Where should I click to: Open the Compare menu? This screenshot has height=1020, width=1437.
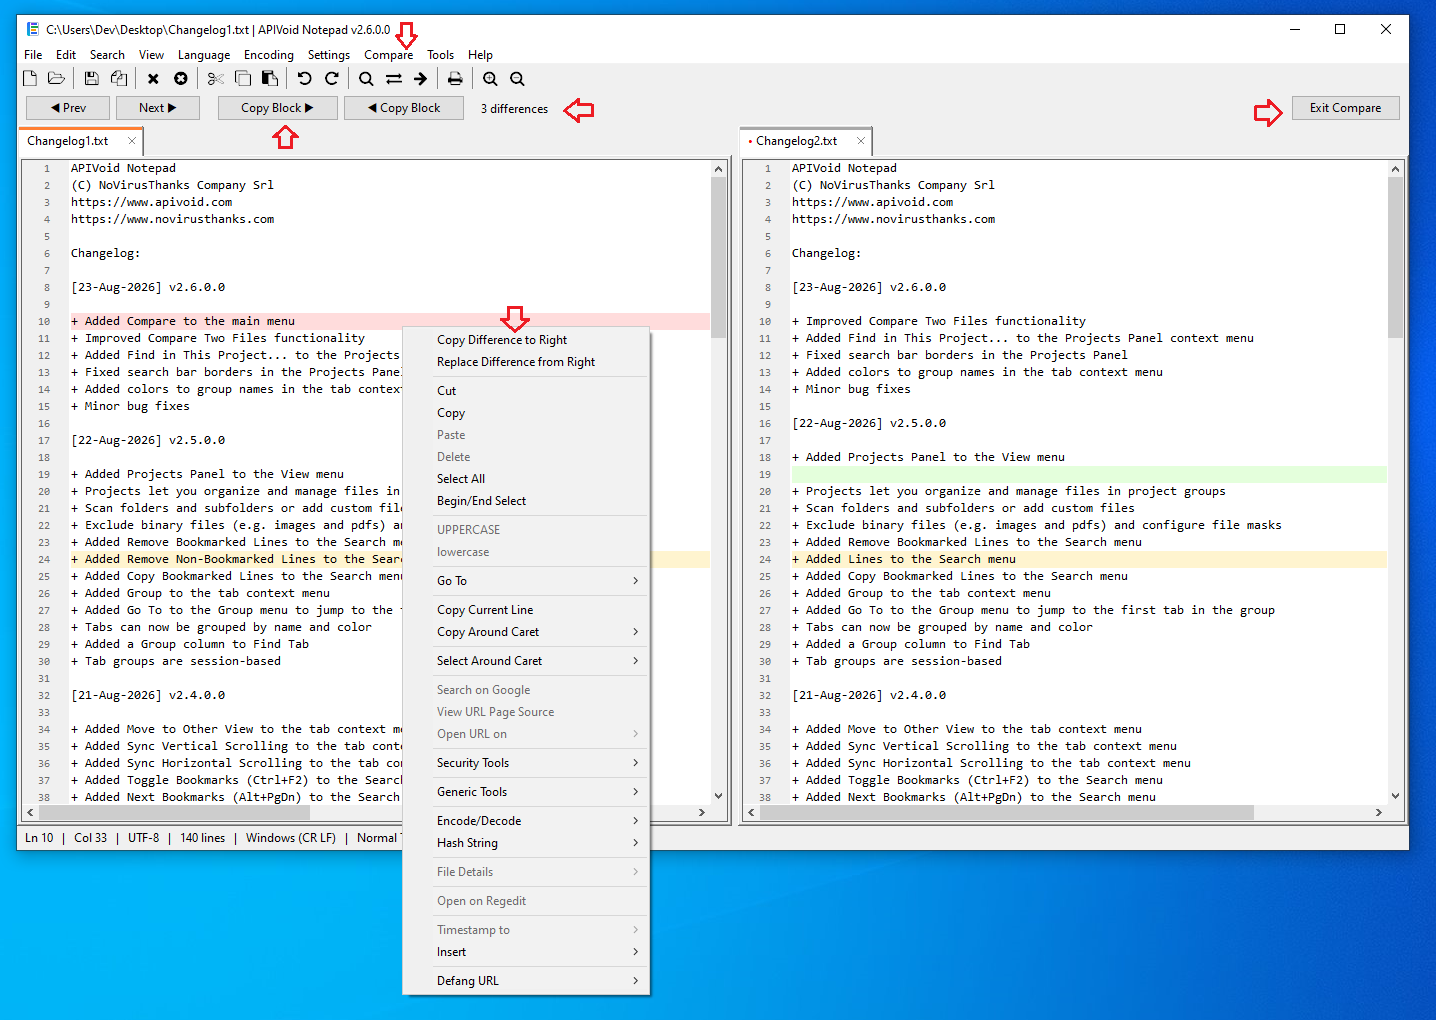click(388, 55)
